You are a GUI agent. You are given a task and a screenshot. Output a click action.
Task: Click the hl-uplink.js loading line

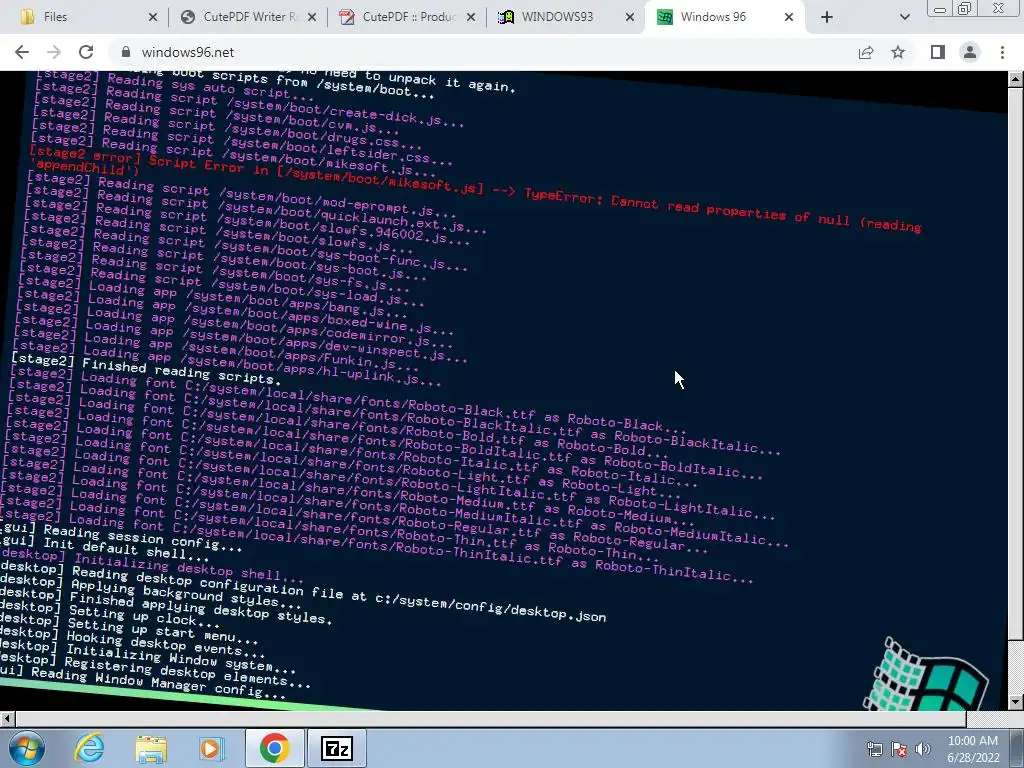point(226,362)
